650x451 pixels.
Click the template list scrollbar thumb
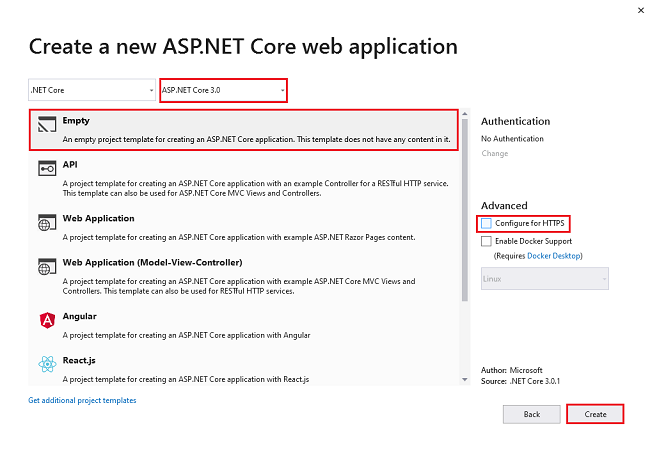[465, 210]
